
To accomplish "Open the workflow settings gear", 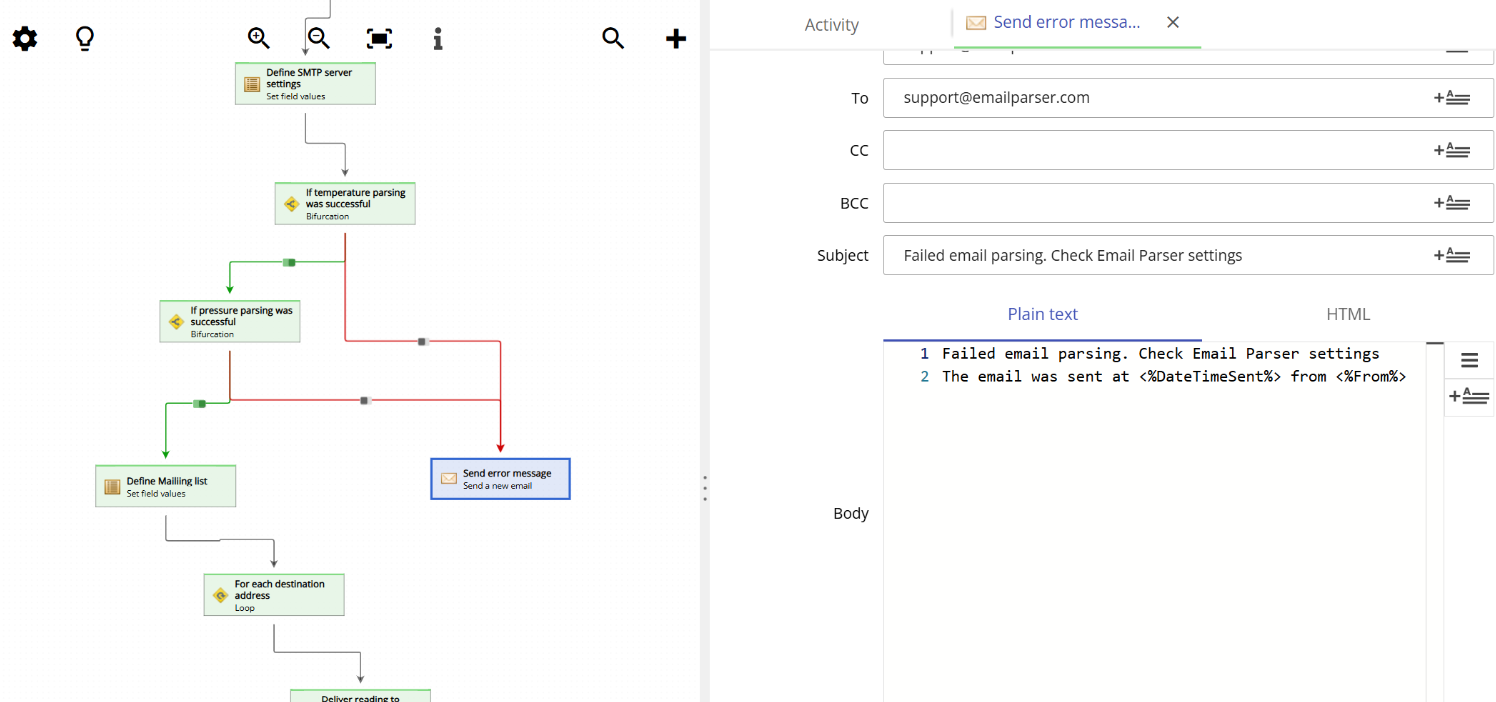I will click(23, 38).
